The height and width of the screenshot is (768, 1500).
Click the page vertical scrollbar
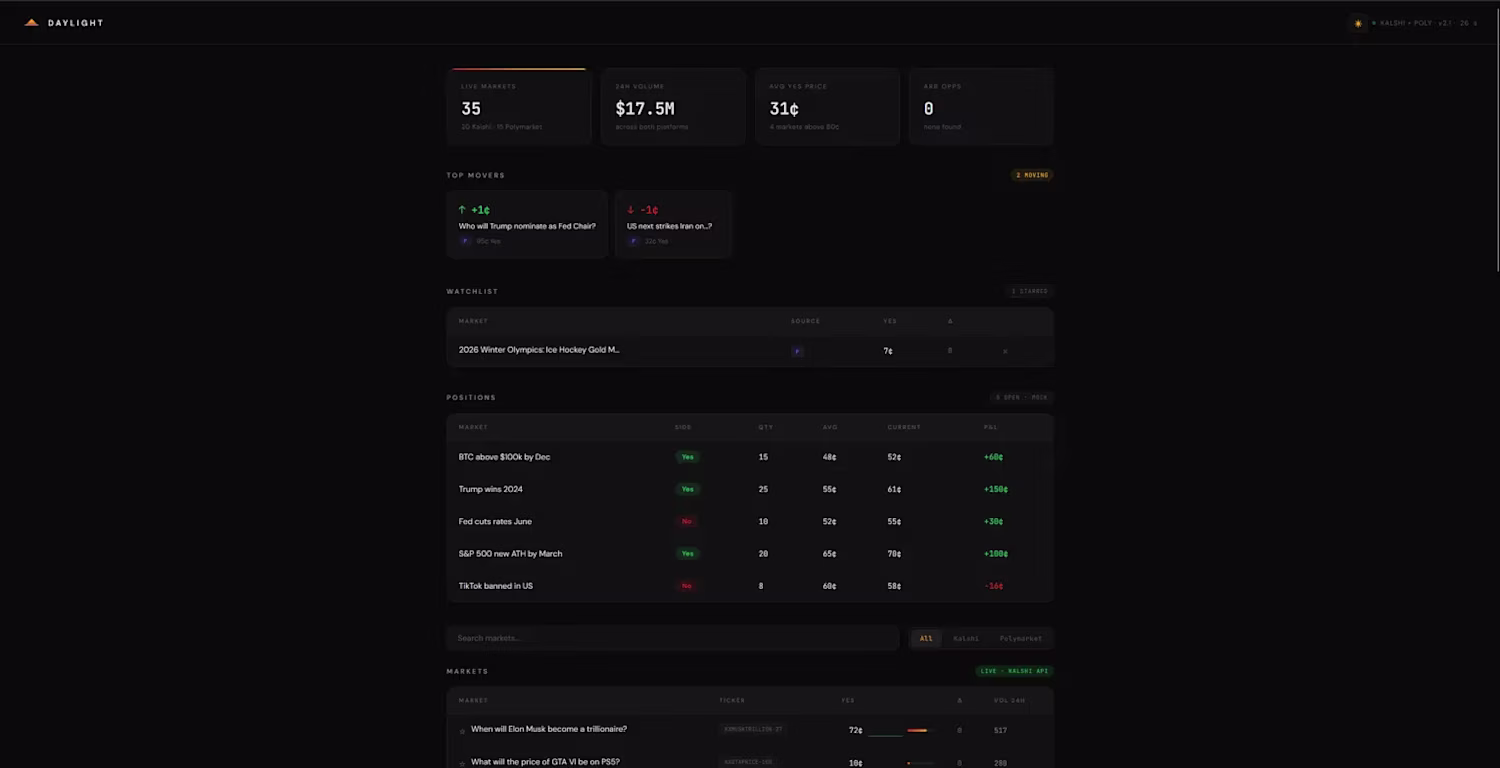pos(1496,140)
